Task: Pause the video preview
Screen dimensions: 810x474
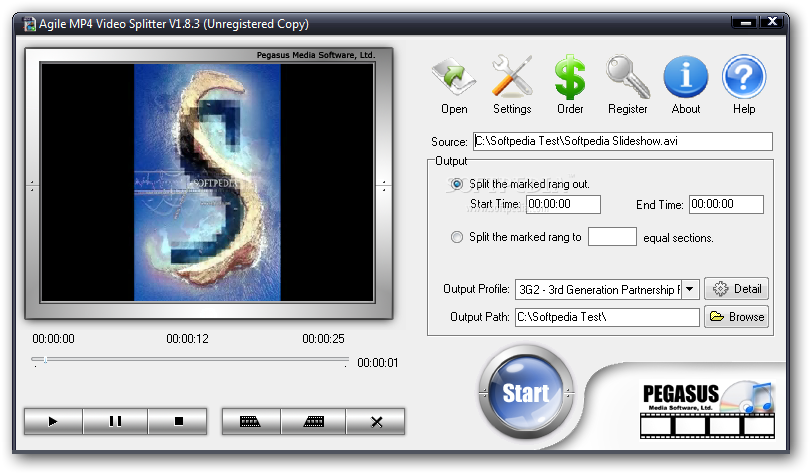Action: [115, 421]
